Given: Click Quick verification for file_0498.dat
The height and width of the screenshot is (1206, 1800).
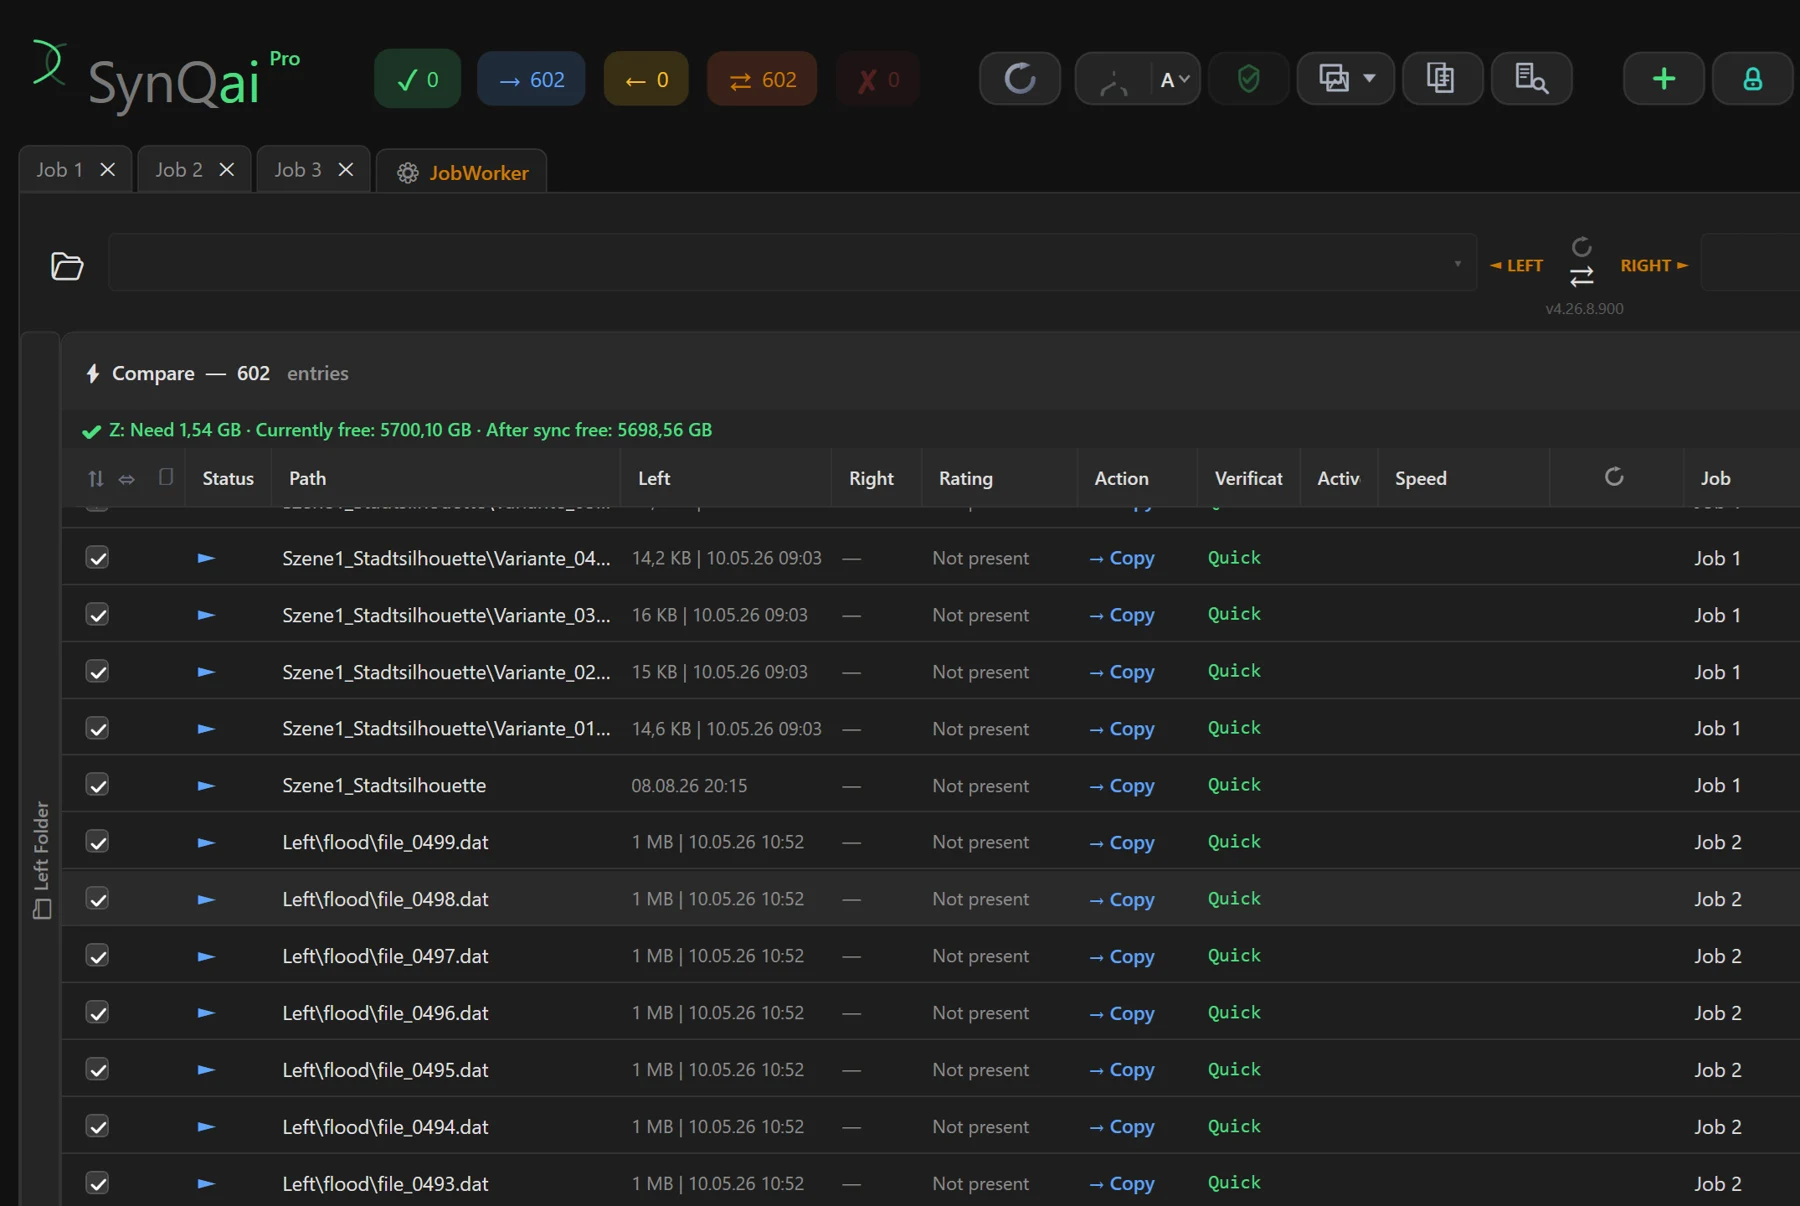Looking at the screenshot, I should point(1234,899).
